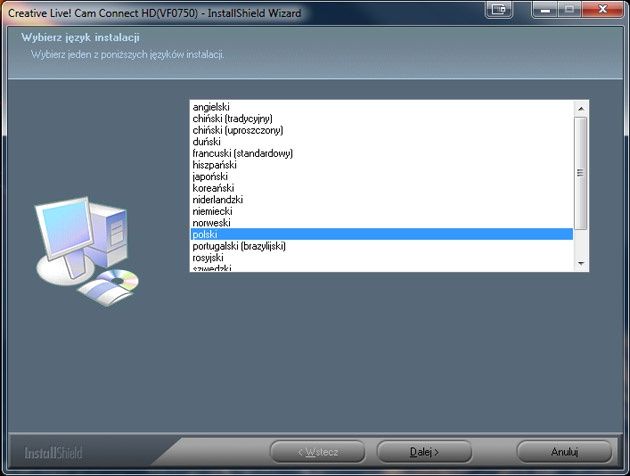Choose chiński (uproszczony) language
The height and width of the screenshot is (476, 630).
(382, 130)
